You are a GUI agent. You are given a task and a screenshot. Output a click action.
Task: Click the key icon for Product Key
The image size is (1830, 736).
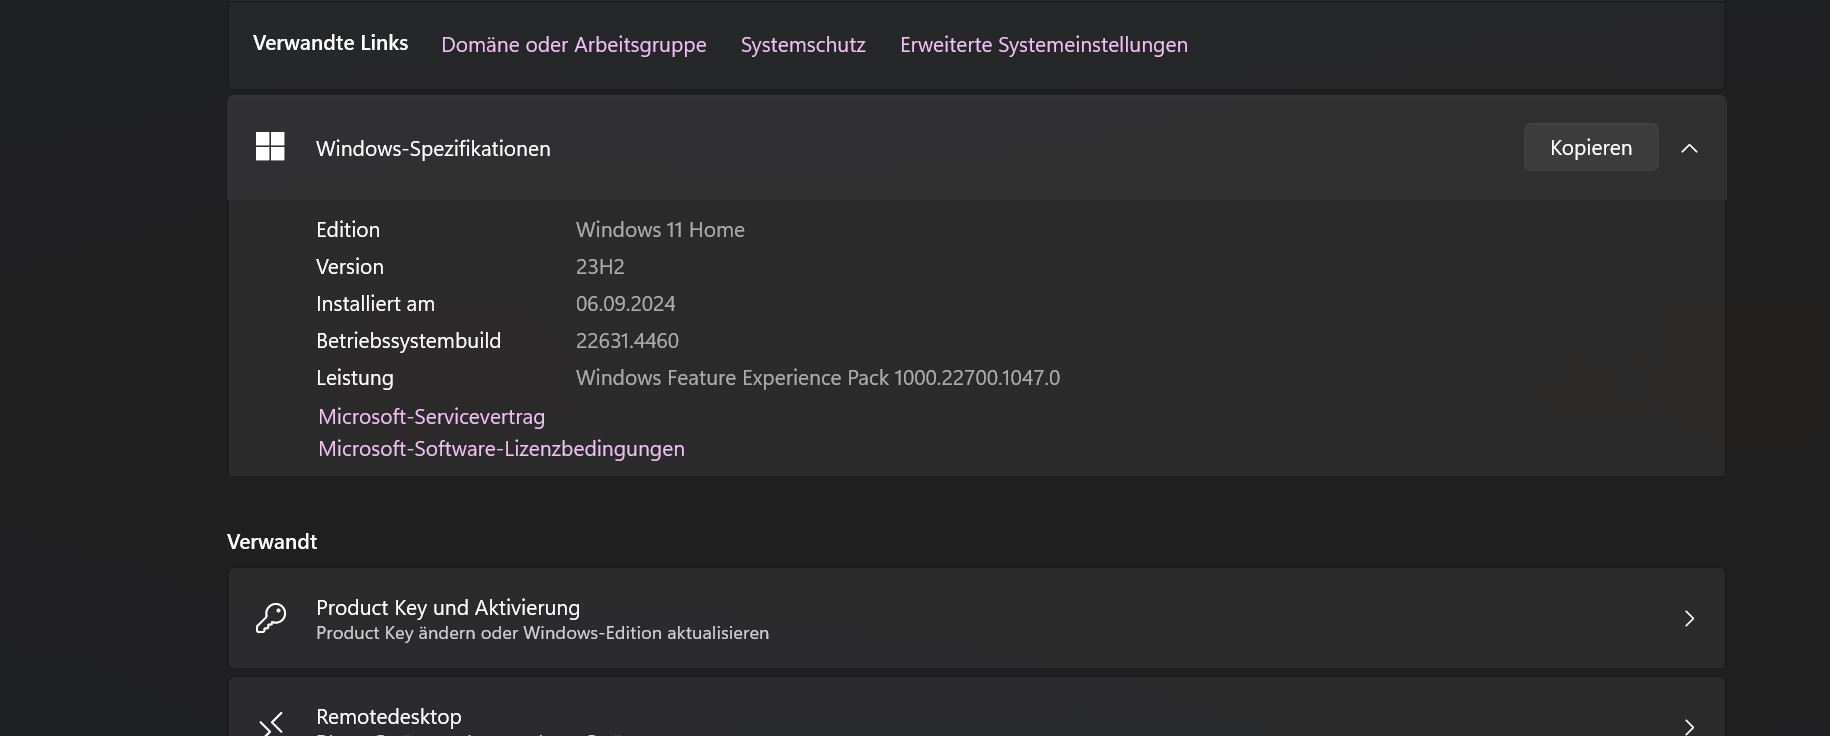tap(271, 618)
